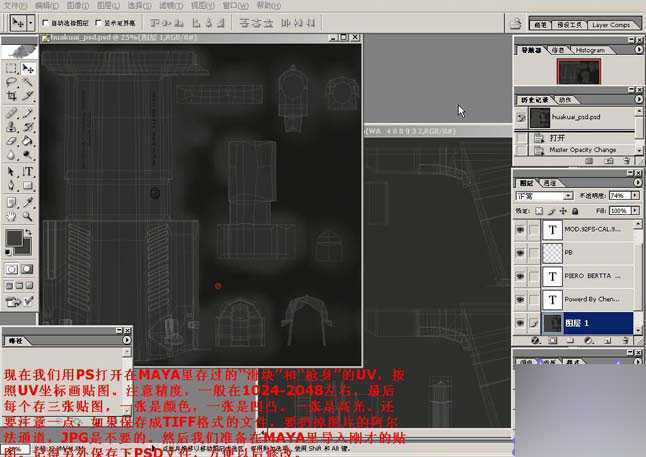The width and height of the screenshot is (646, 457).
Task: Click the Fill 100% field
Action: [620, 211]
